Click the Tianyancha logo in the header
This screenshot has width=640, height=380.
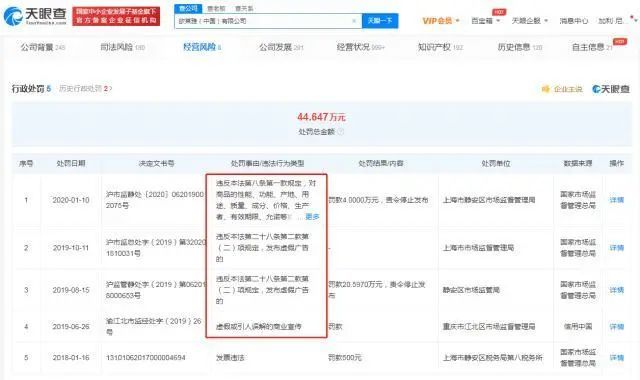[x=35, y=16]
